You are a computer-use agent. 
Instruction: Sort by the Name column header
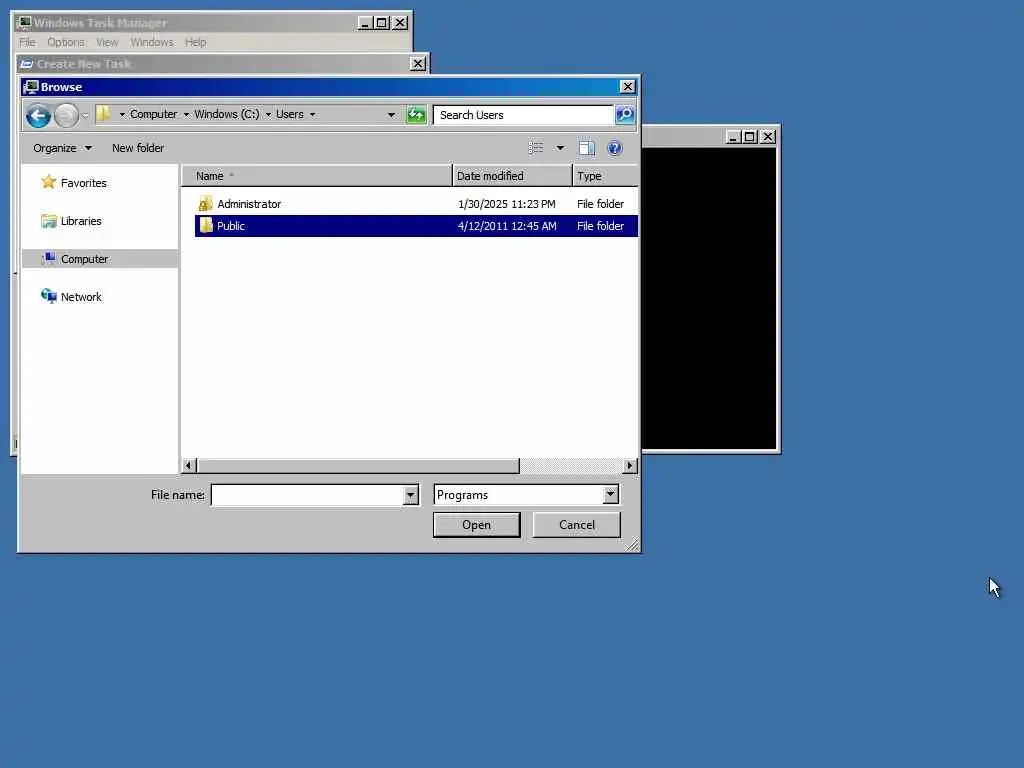pos(317,176)
